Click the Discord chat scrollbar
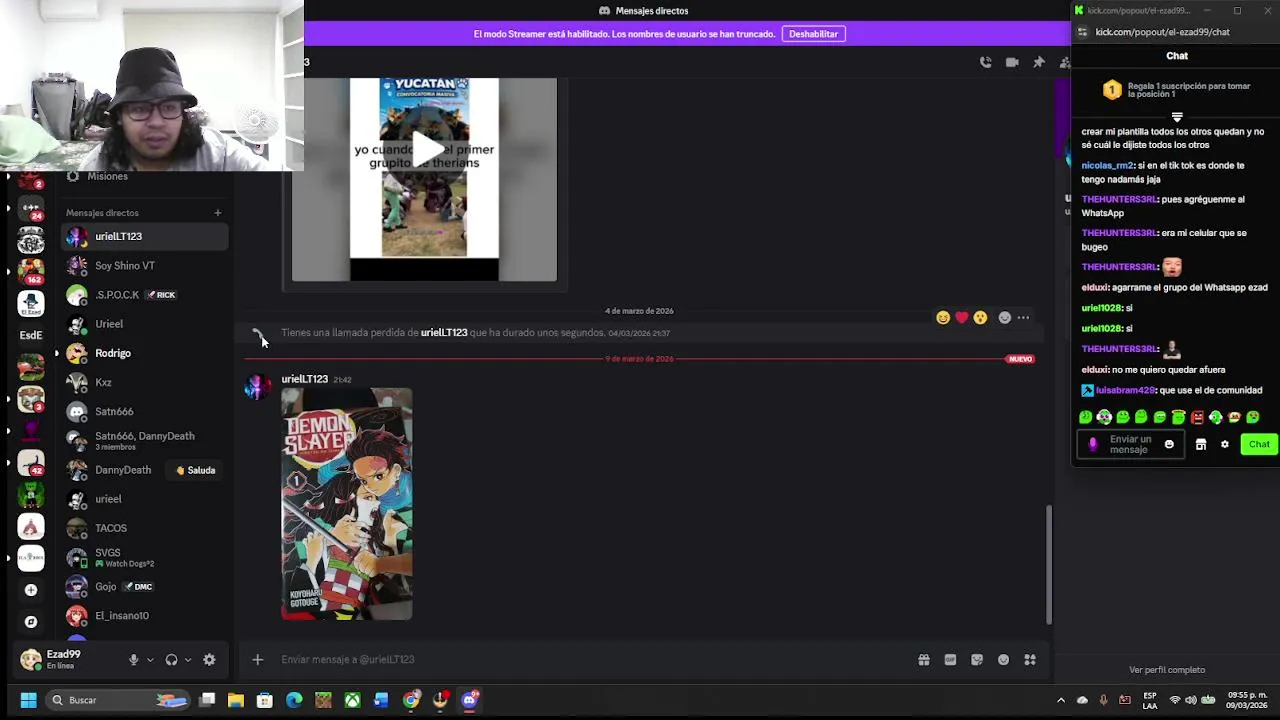 tap(1048, 565)
